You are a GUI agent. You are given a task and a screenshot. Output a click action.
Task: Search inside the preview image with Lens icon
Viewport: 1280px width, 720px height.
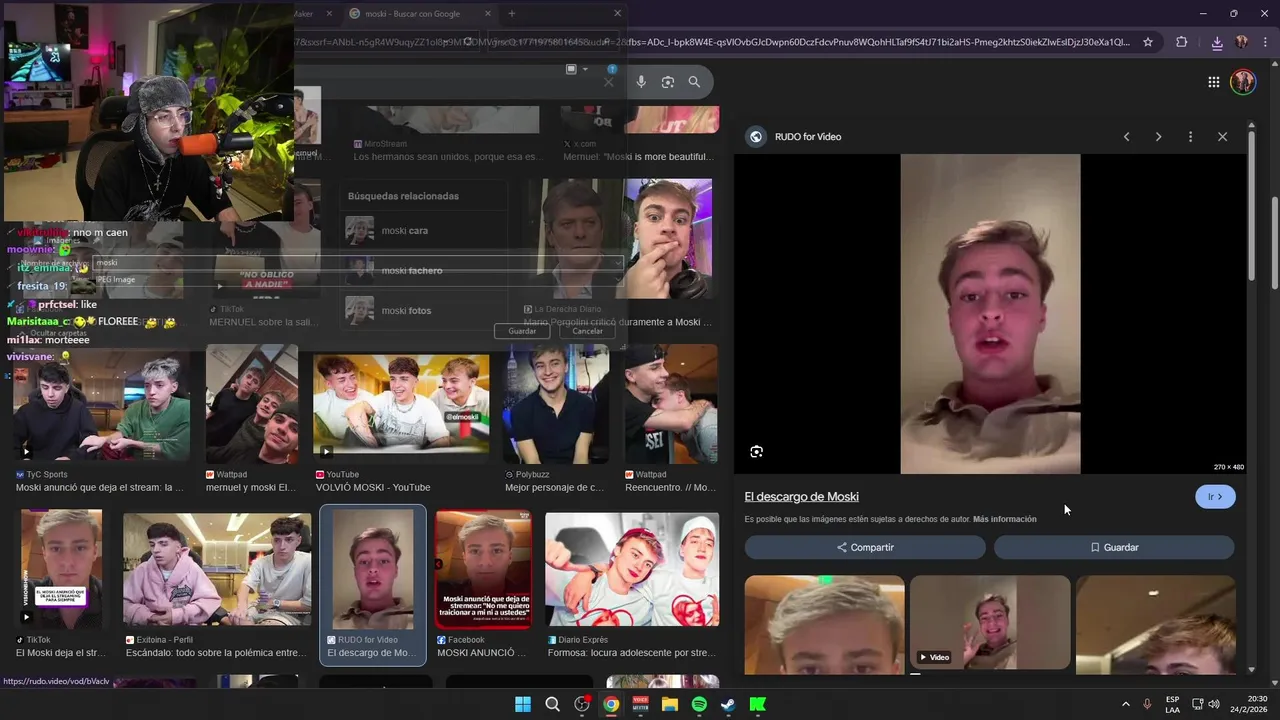[757, 451]
